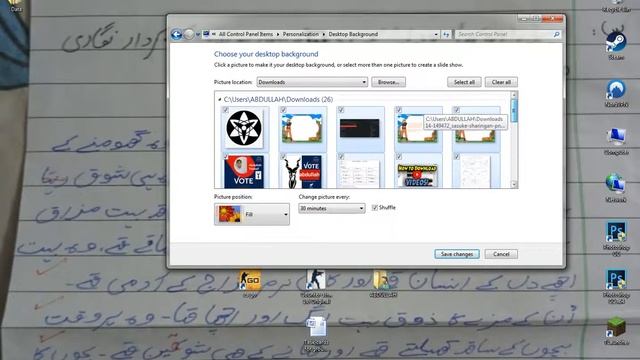Select the red VOTE poster thumbnail

[244, 171]
